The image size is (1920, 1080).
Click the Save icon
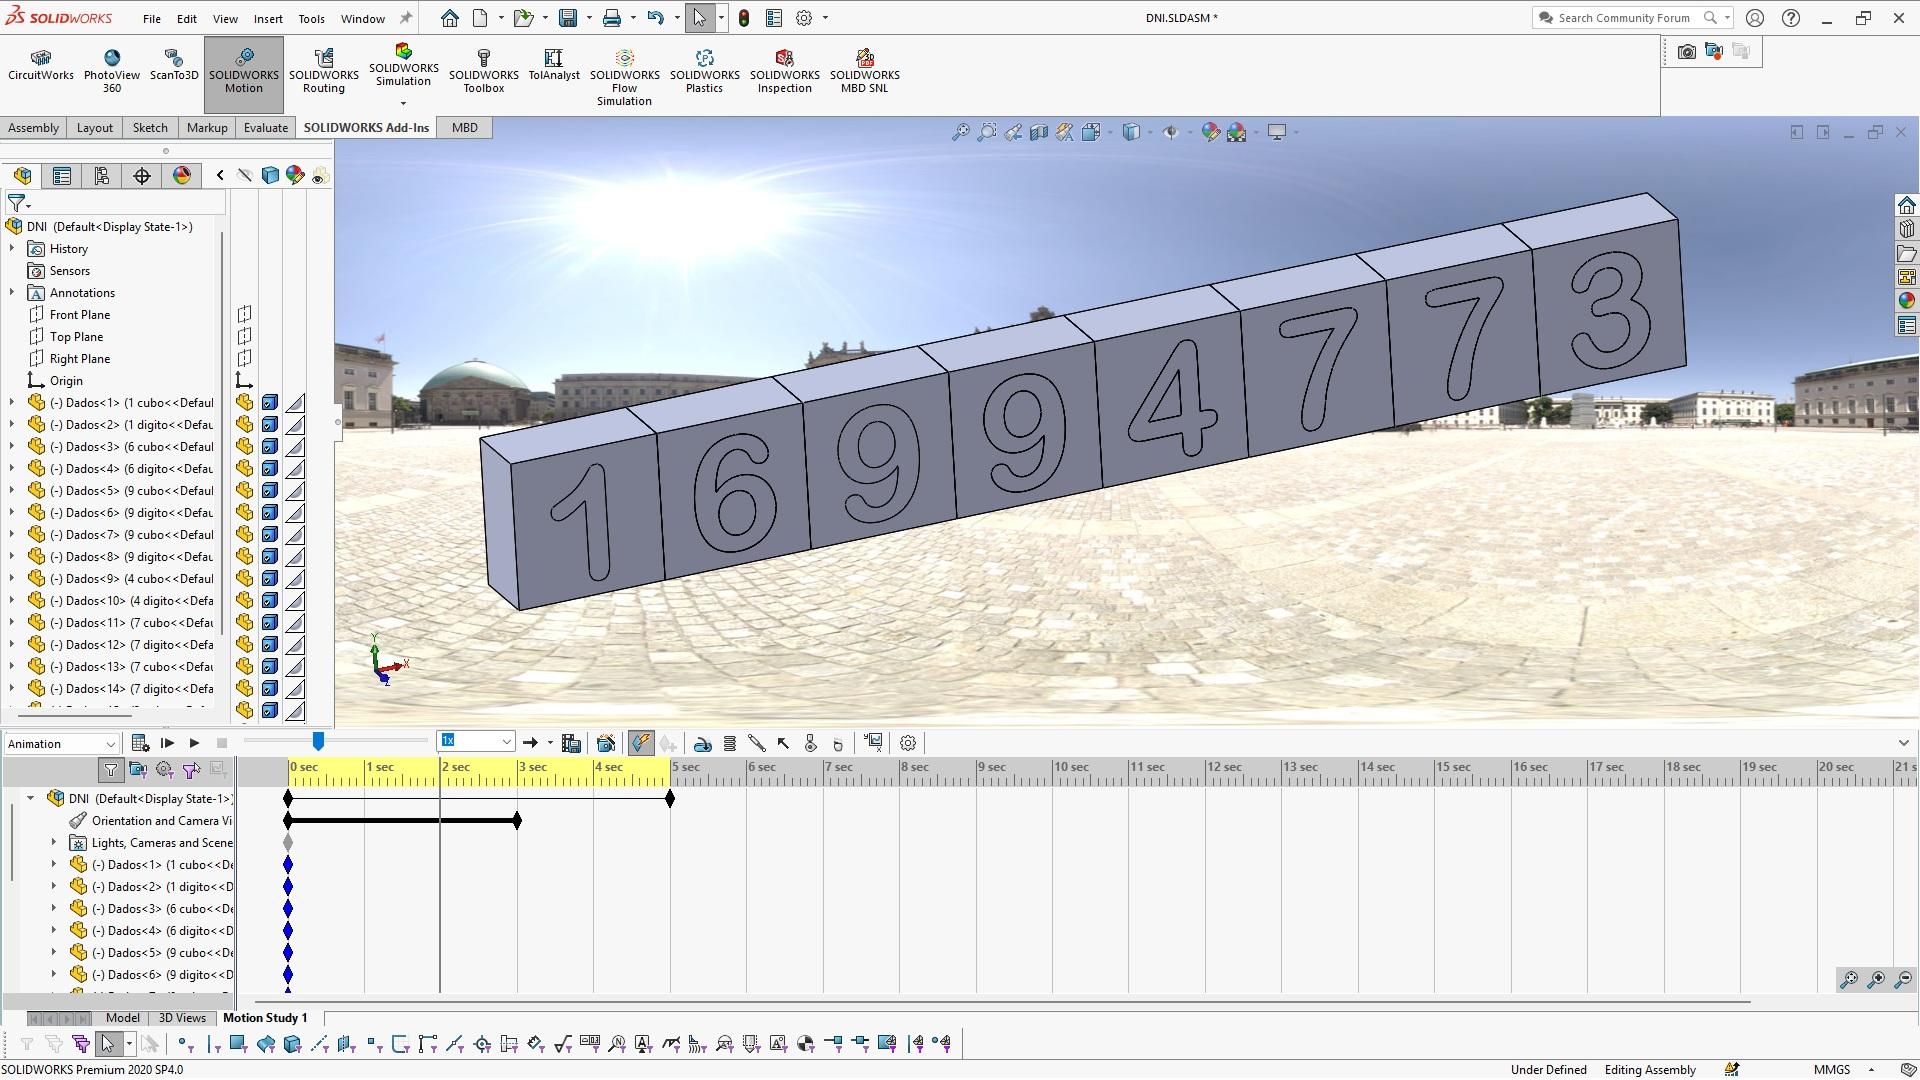coord(568,18)
